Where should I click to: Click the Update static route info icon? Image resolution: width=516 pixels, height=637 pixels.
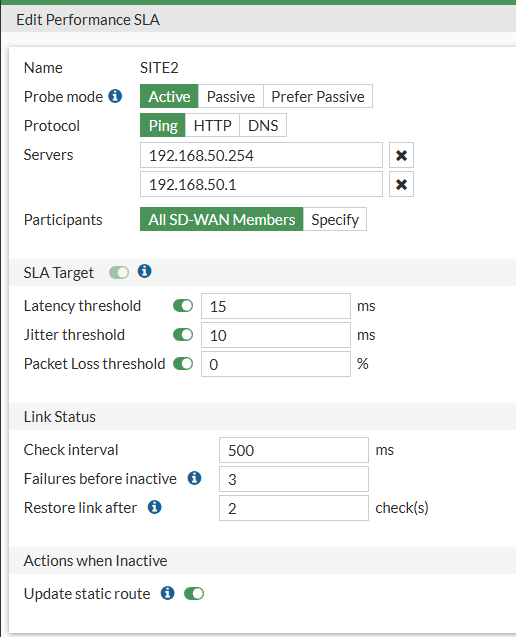pyautogui.click(x=167, y=593)
